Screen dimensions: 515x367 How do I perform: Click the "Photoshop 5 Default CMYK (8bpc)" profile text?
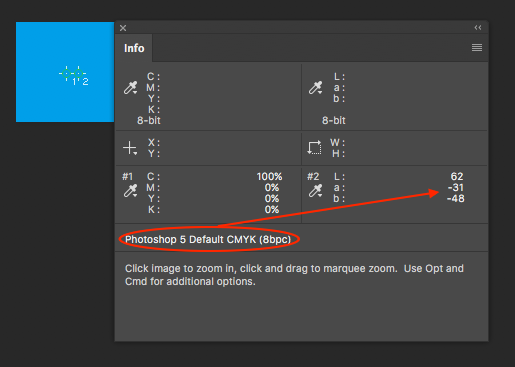(x=208, y=239)
